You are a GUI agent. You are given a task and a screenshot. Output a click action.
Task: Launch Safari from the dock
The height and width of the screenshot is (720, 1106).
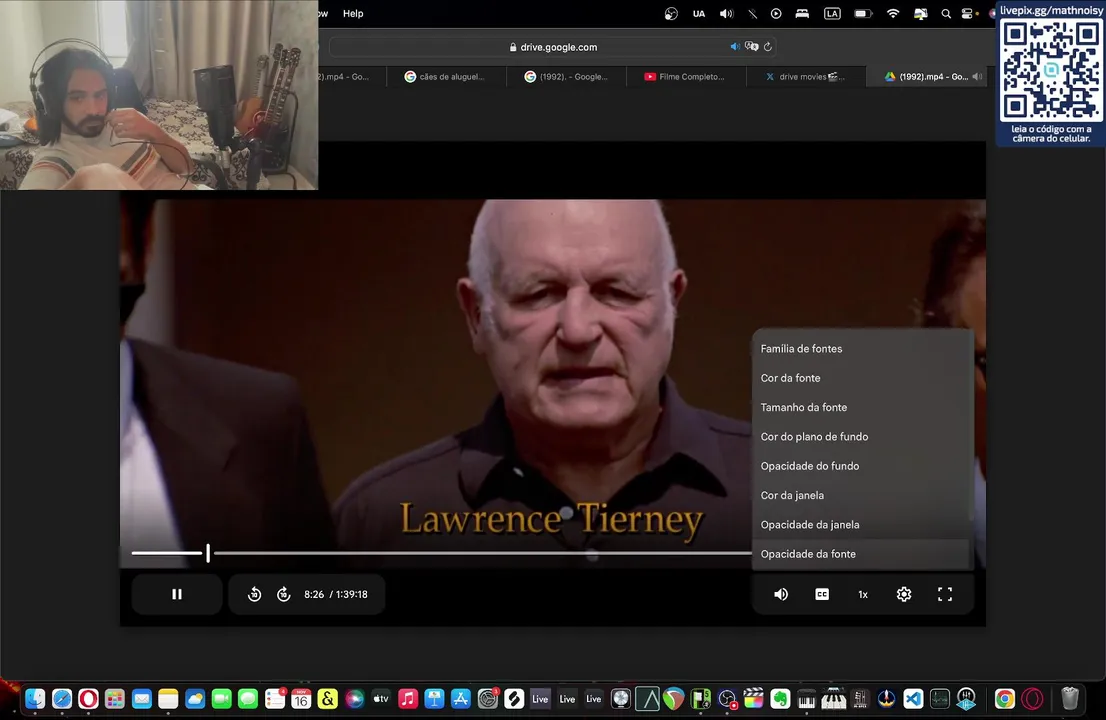click(x=61, y=699)
